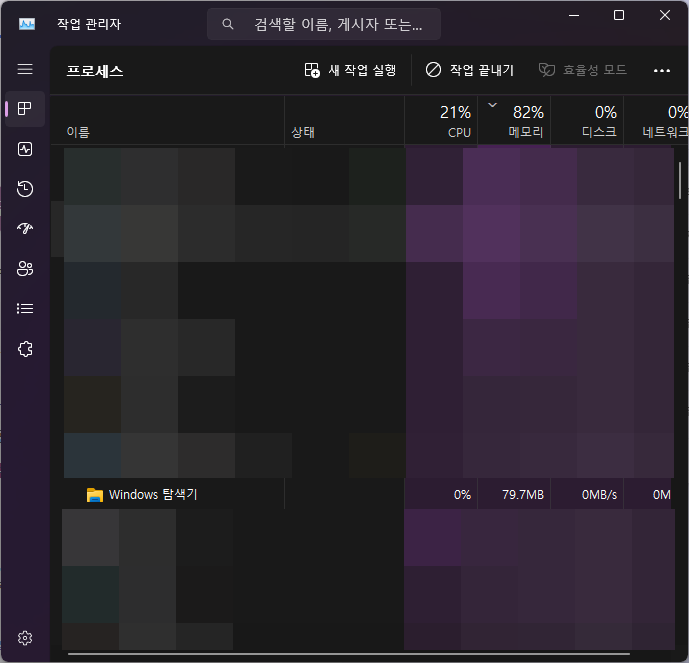This screenshot has width=689, height=663.
Task: Sort by the 디스크 0% column header
Action: click(587, 120)
